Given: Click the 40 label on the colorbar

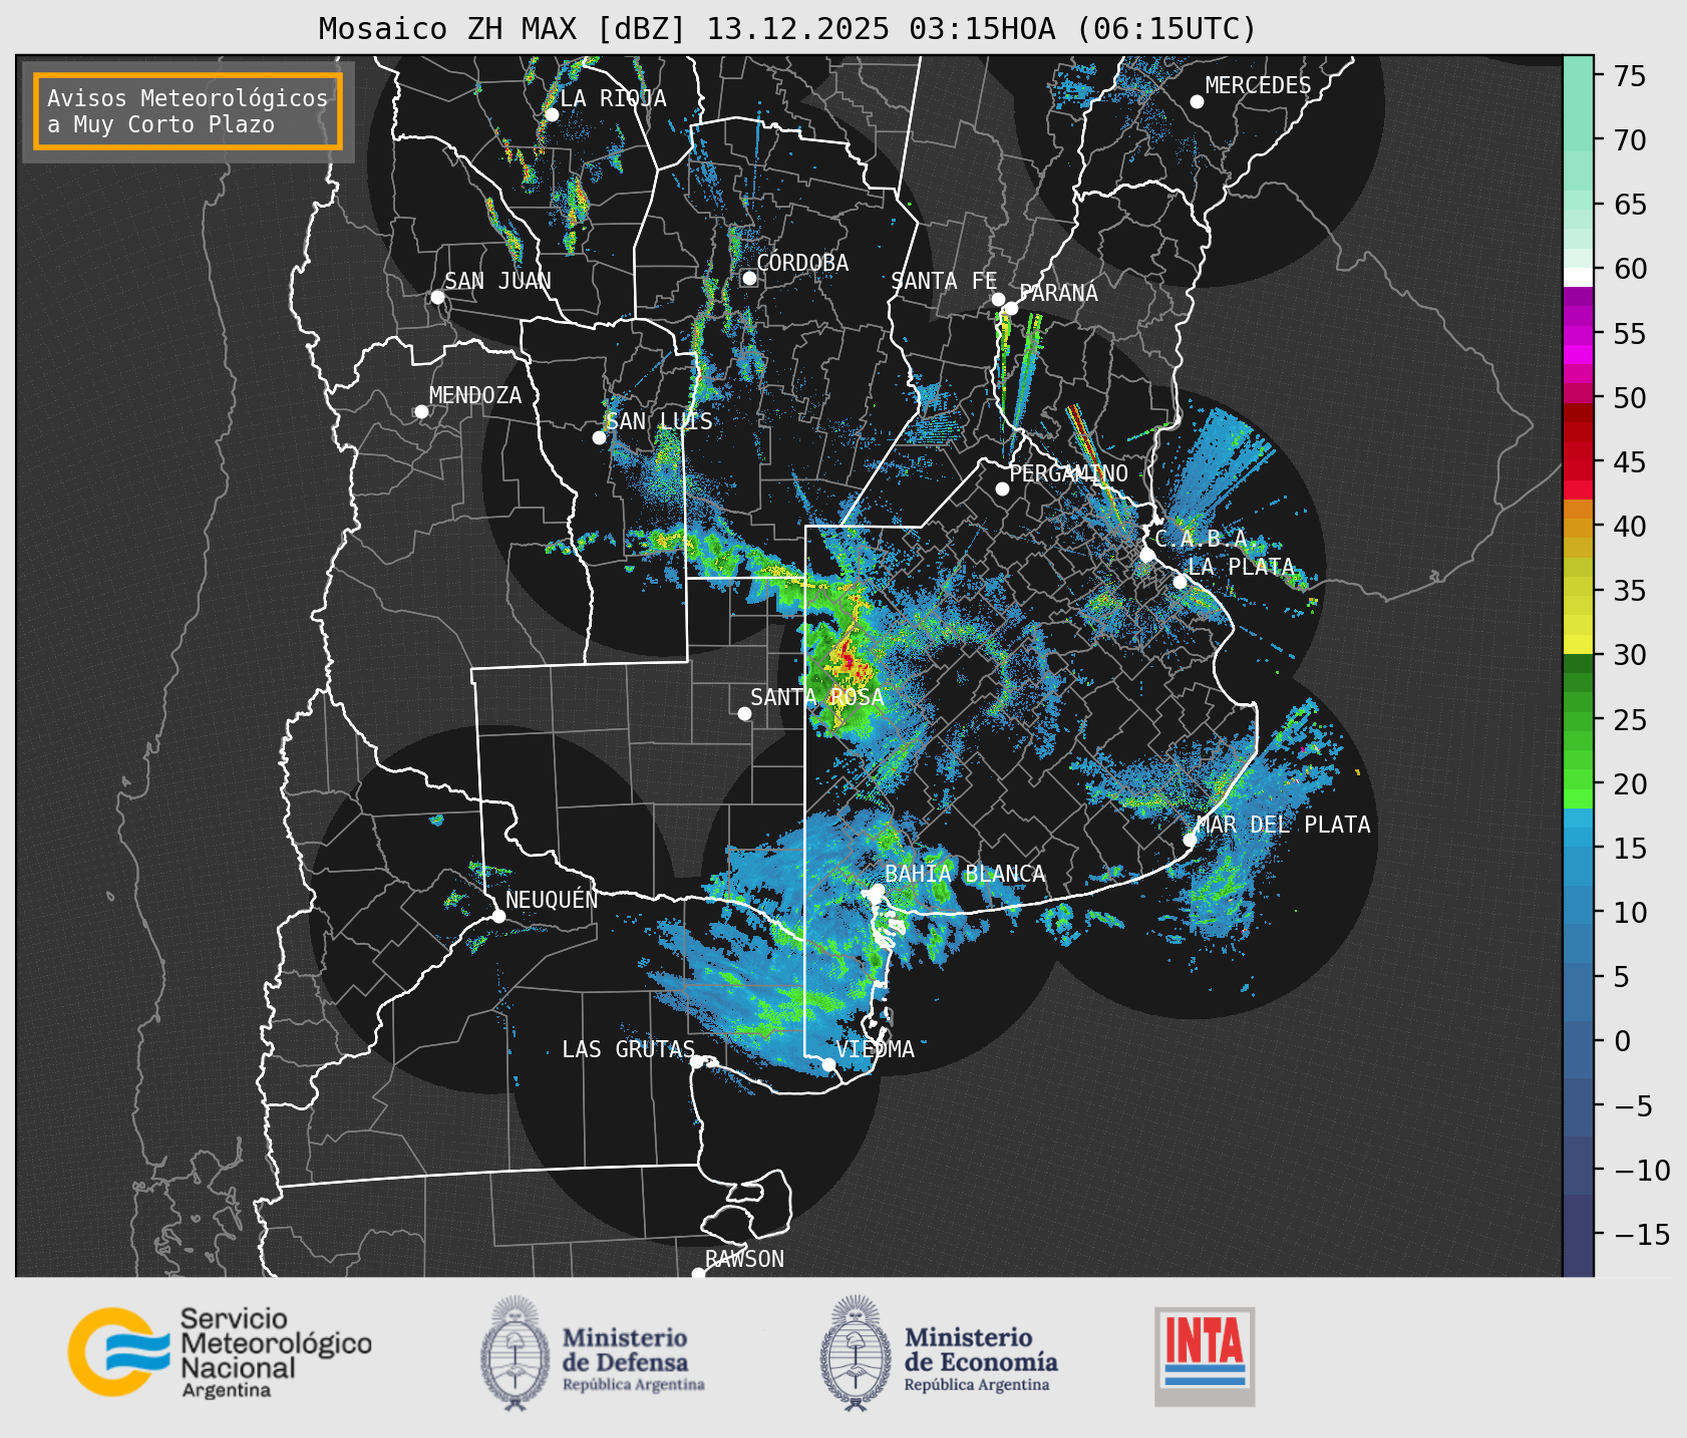Looking at the screenshot, I should point(1629,527).
